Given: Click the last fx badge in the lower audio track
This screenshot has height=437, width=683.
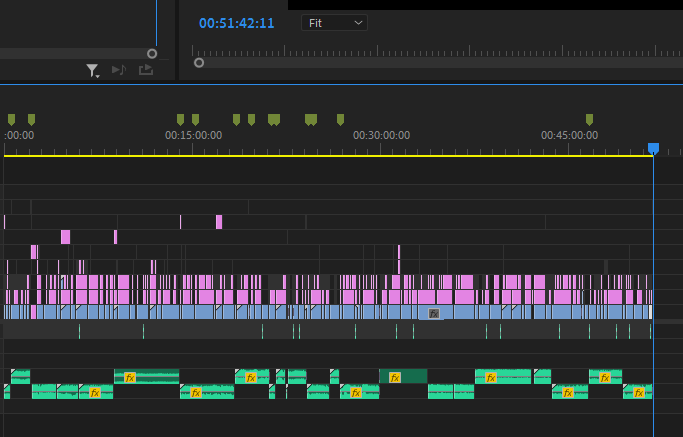Looking at the screenshot, I should tap(639, 393).
